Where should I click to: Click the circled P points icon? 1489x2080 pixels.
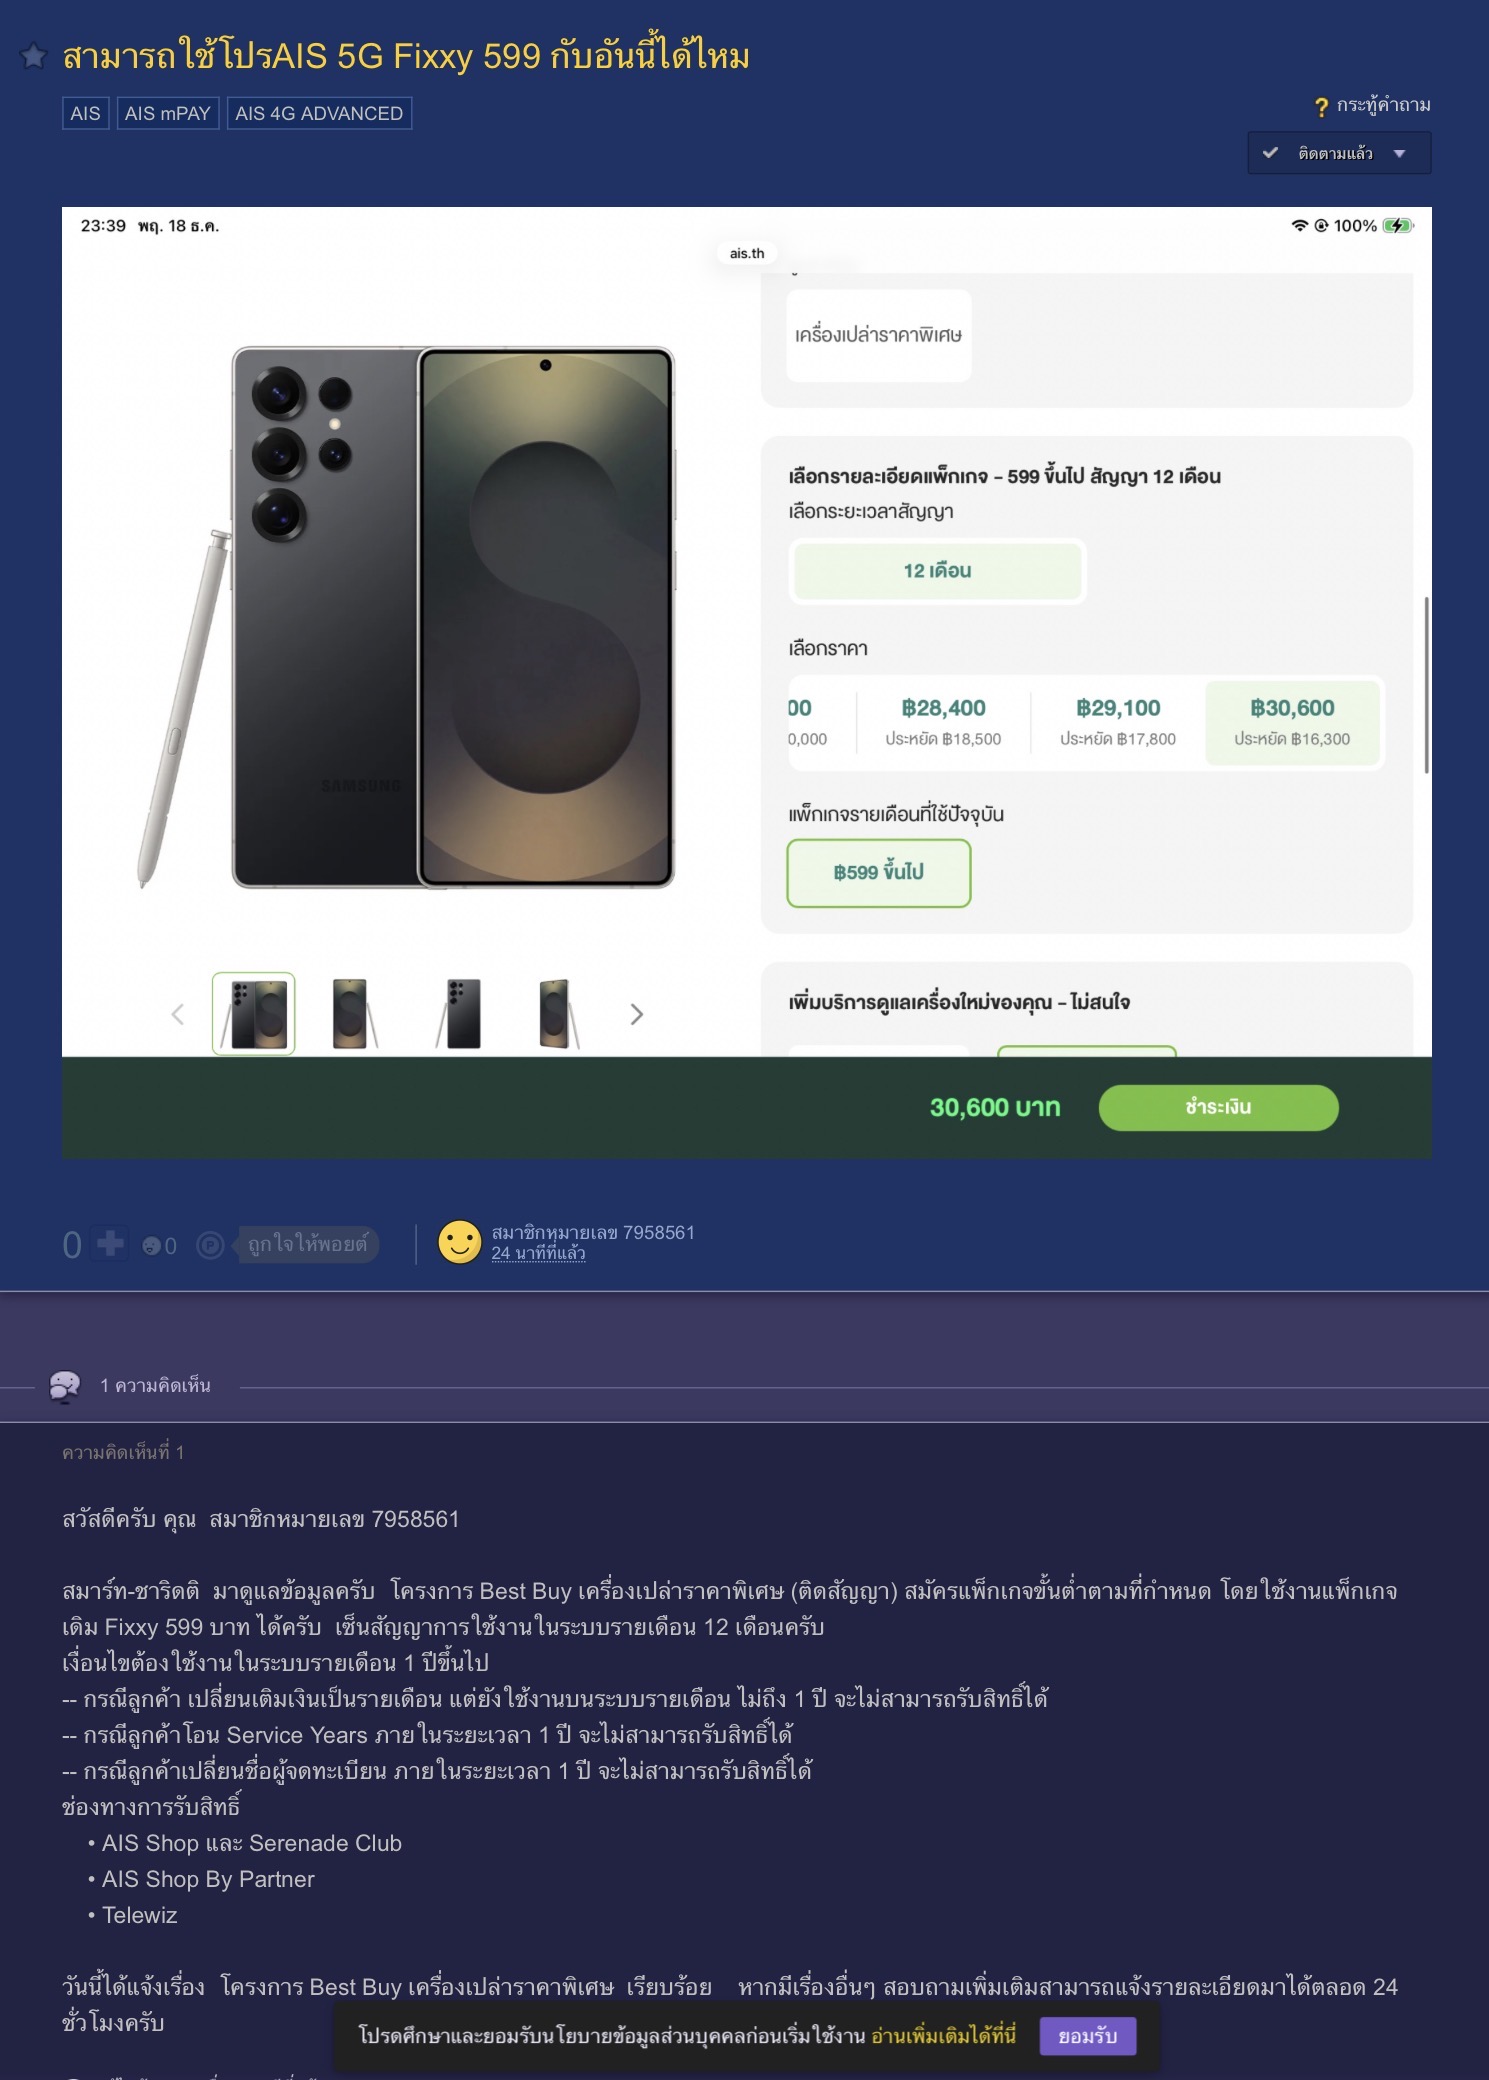click(210, 1245)
